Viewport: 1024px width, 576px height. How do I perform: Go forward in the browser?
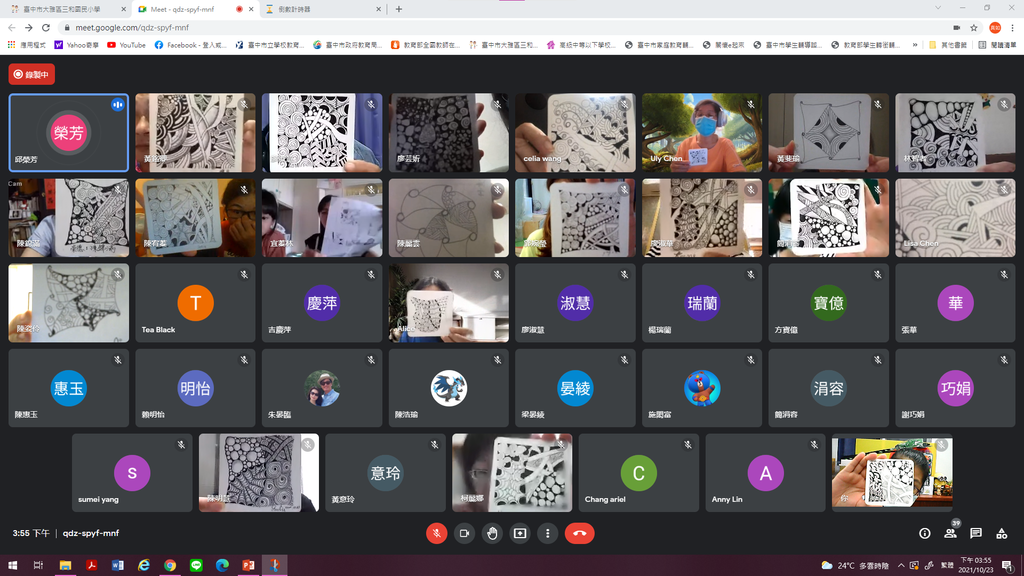[29, 27]
